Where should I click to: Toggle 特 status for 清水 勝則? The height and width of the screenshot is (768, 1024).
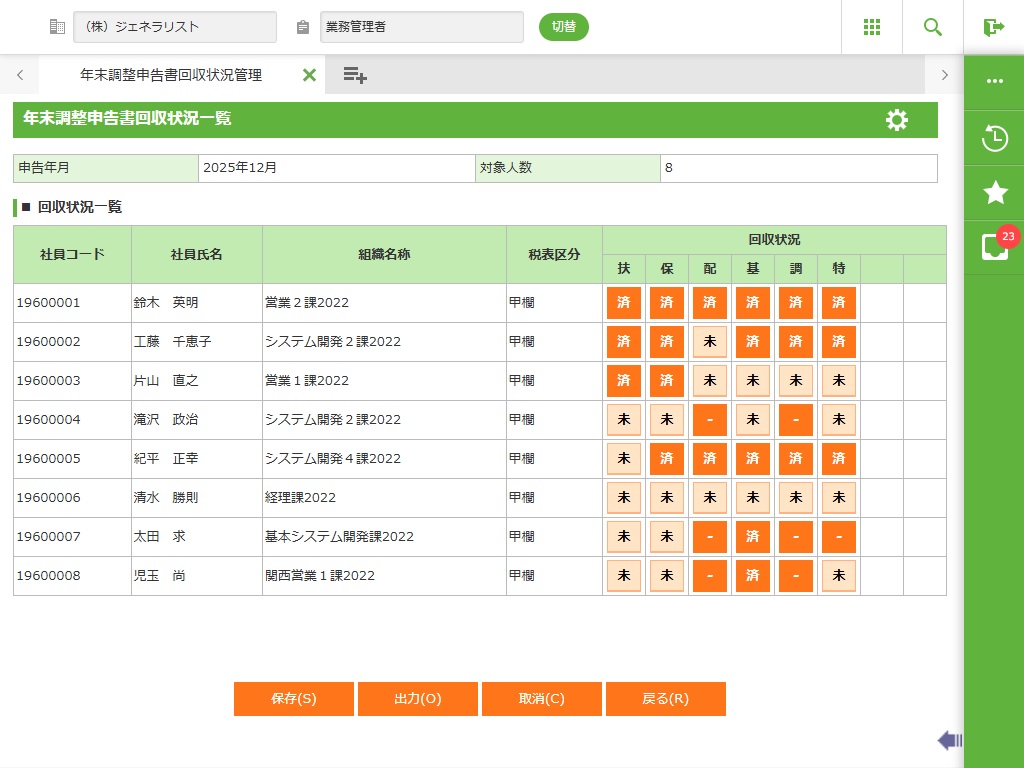coord(839,498)
